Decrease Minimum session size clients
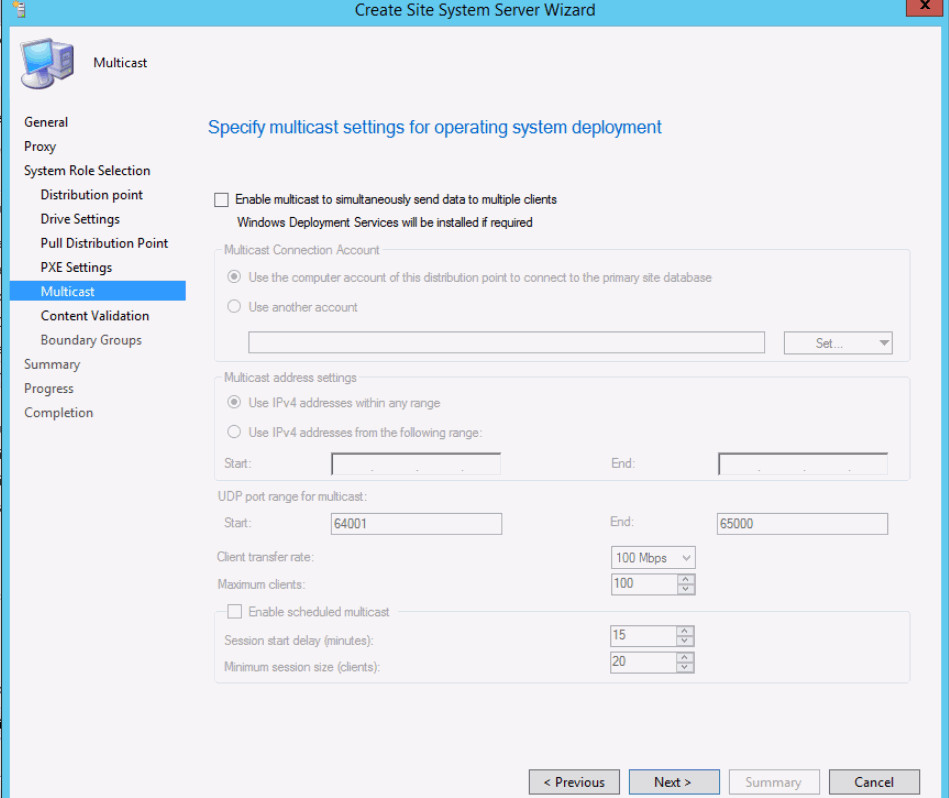This screenshot has width=949, height=798. 685,667
